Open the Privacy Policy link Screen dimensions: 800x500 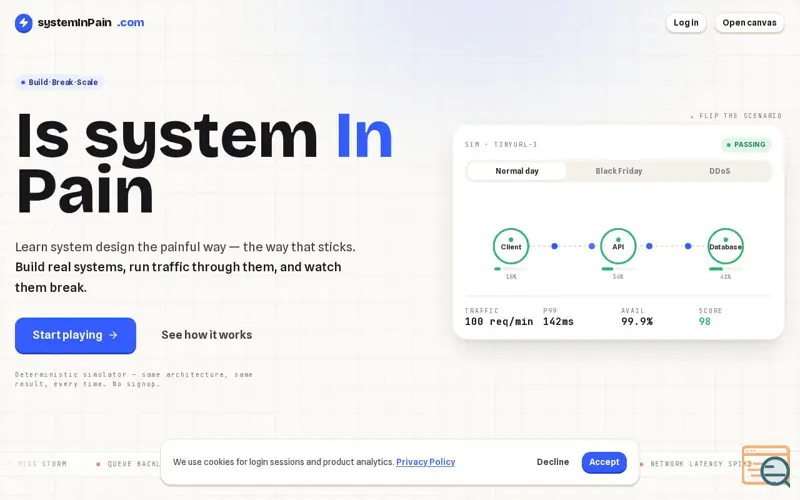(x=426, y=462)
